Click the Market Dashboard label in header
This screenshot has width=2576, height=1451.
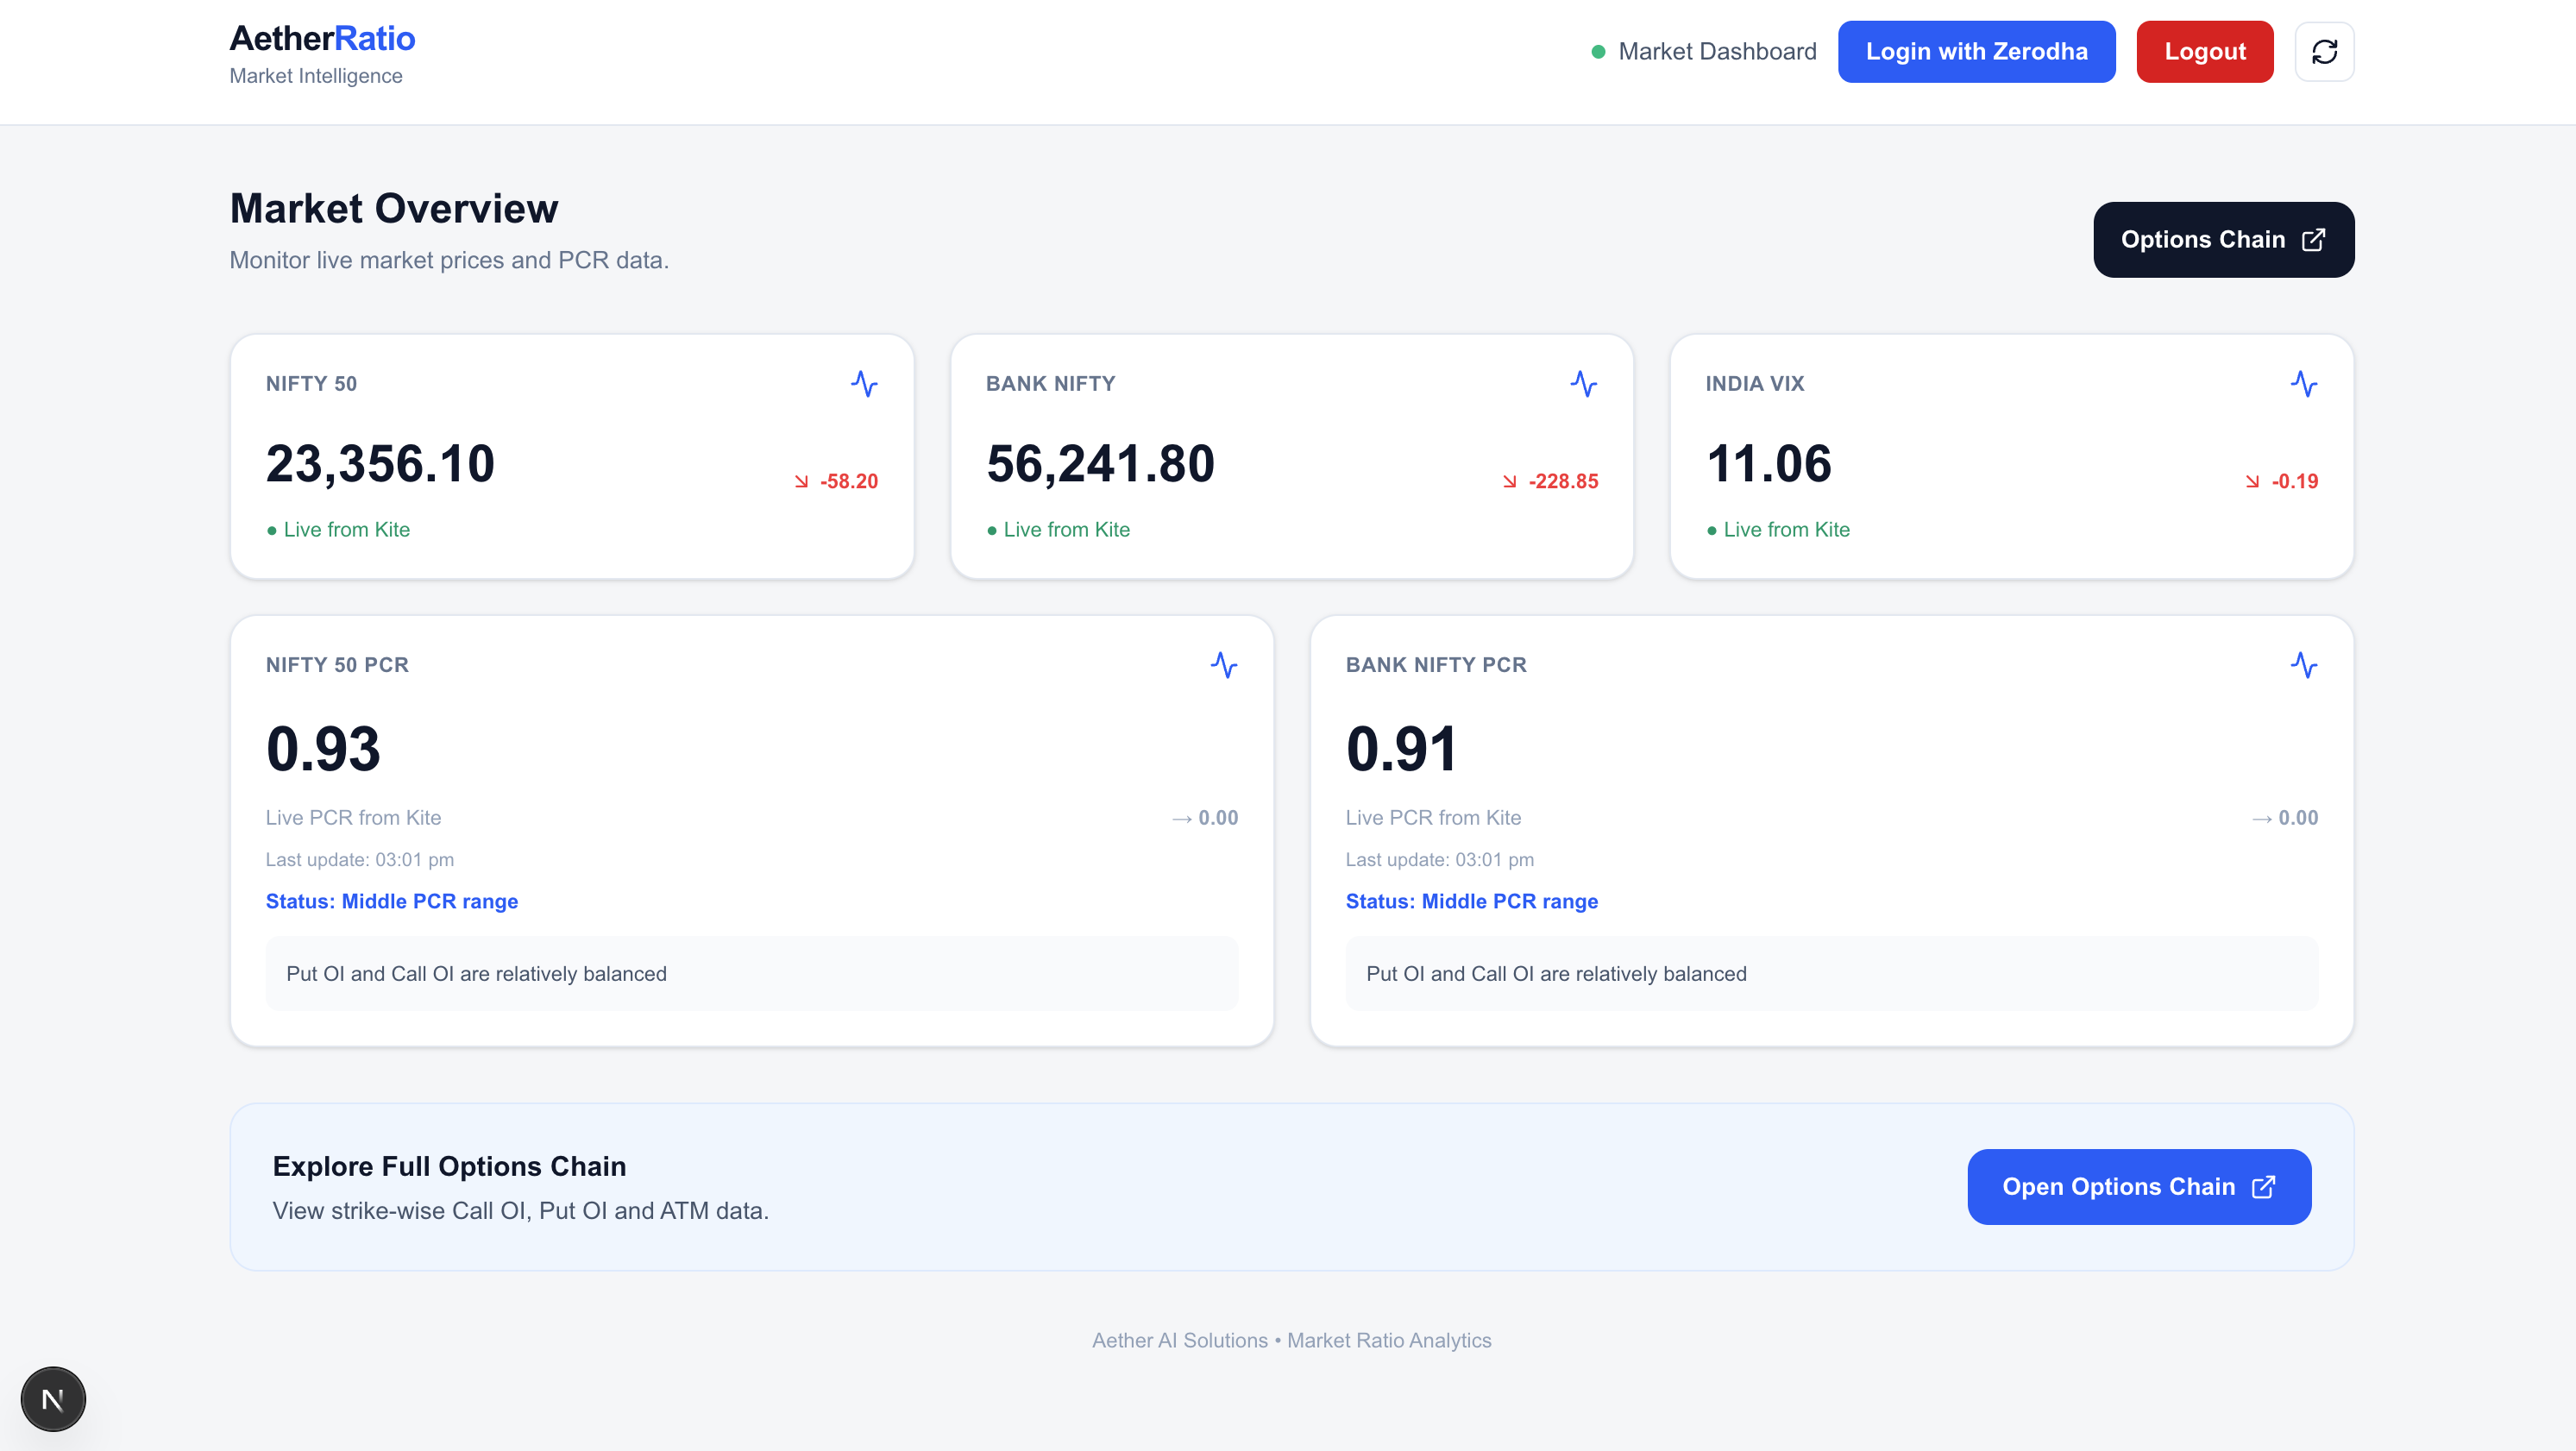click(1717, 52)
